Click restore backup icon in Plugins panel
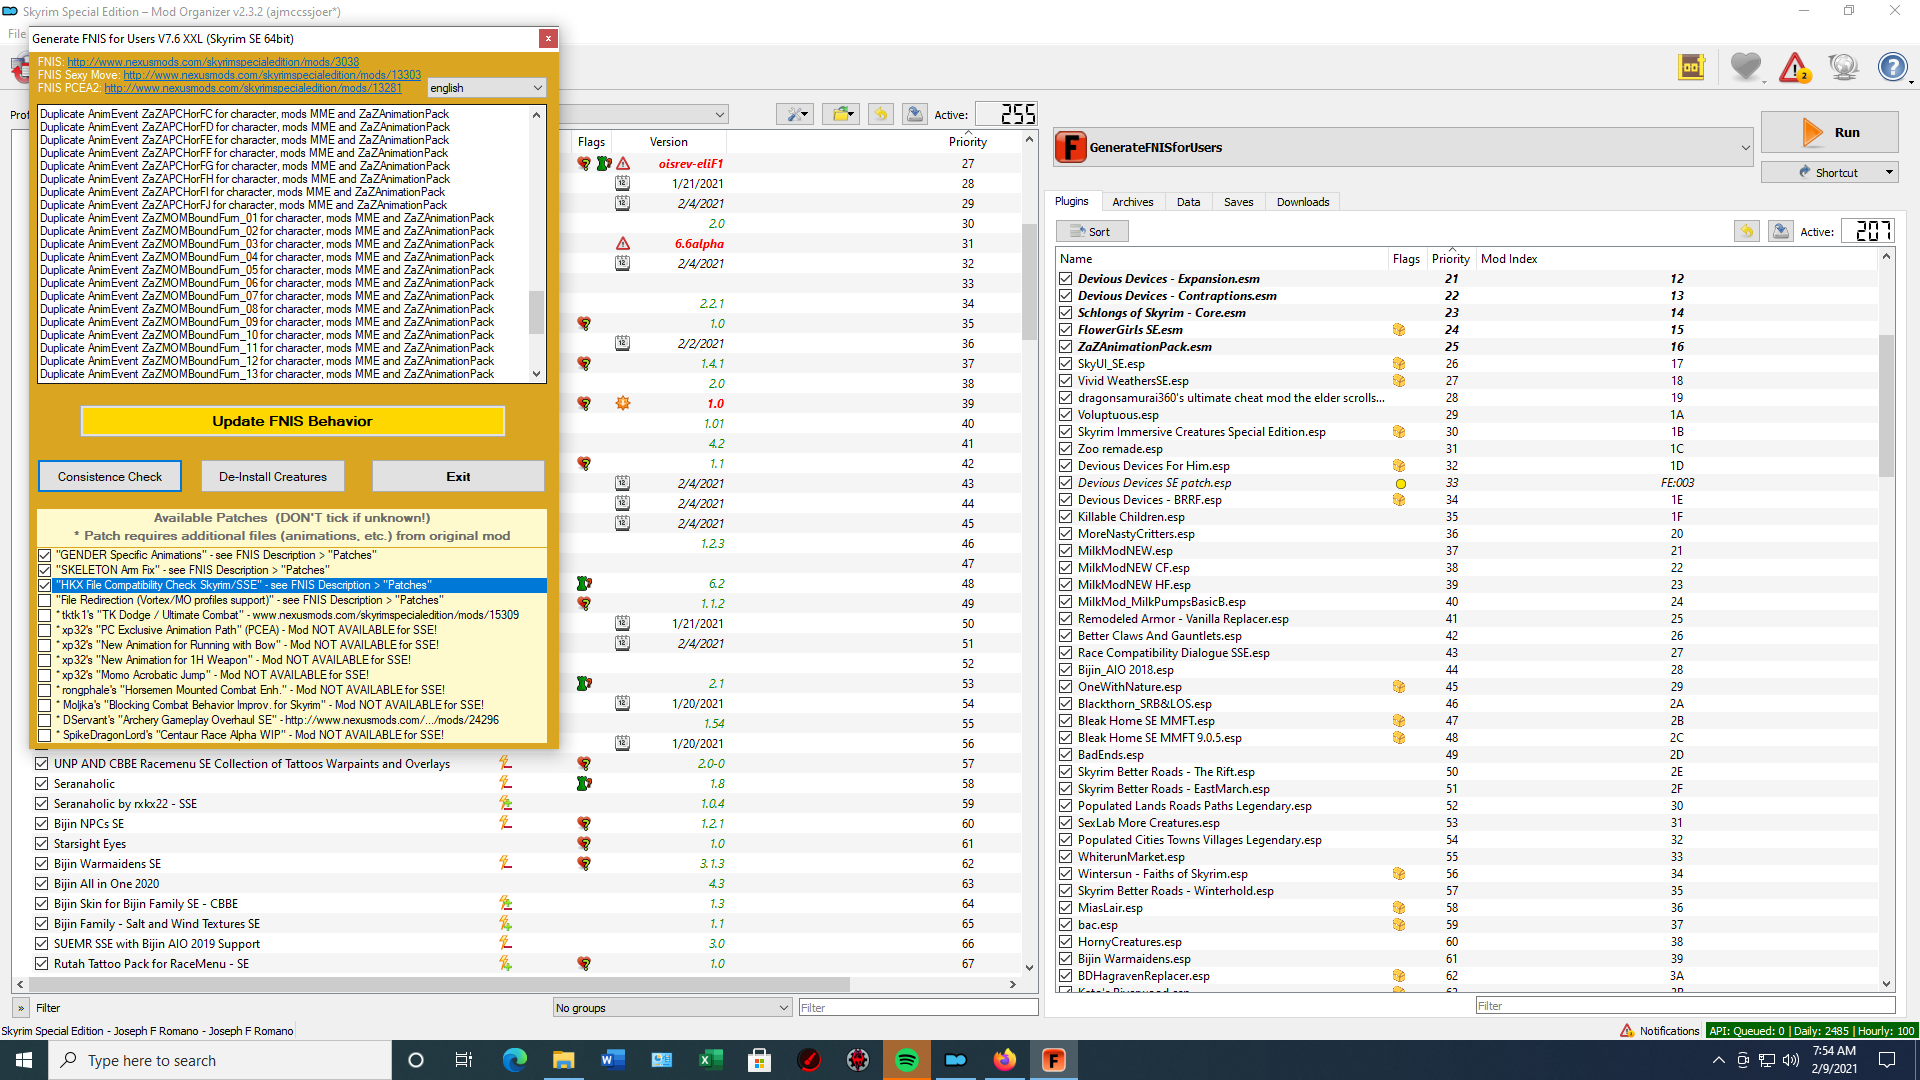 [x=1747, y=232]
